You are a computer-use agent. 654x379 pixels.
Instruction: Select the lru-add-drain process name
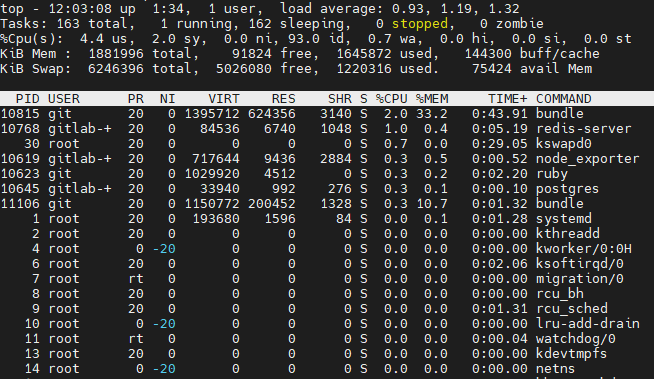click(x=588, y=324)
